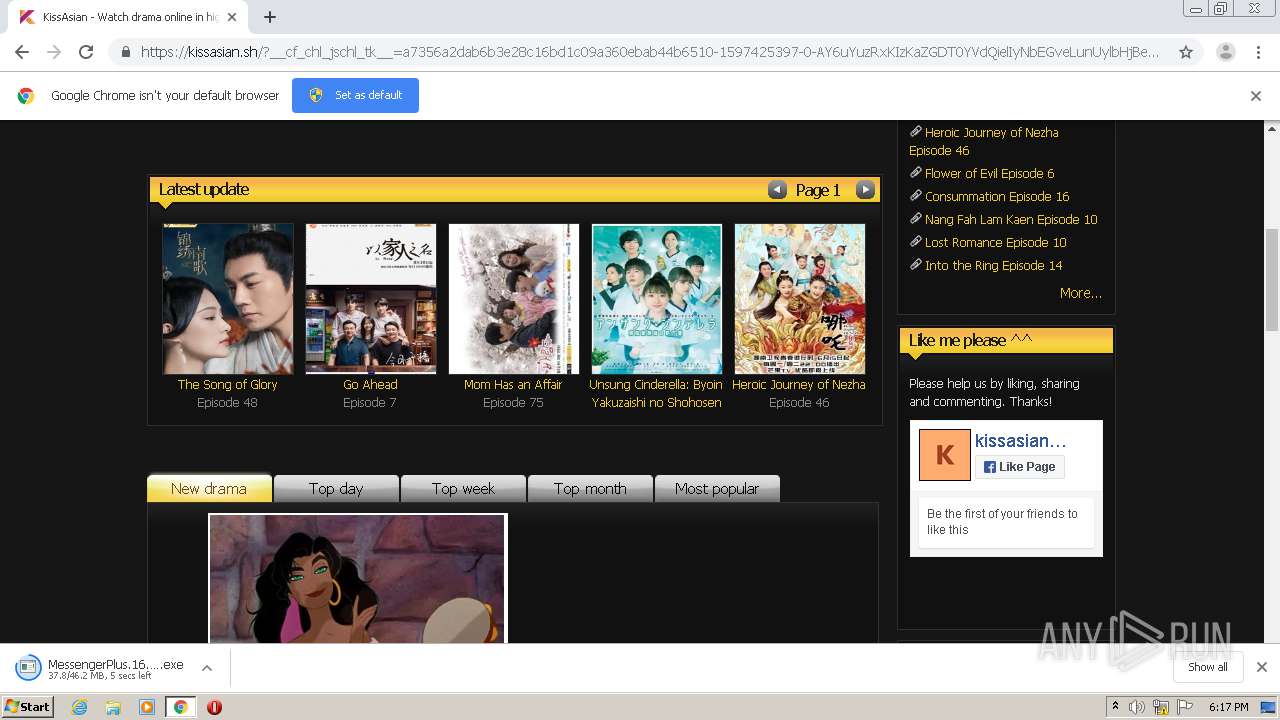This screenshot has height=720, width=1280.
Task: Open Chrome three-dot menu
Action: [1259, 52]
